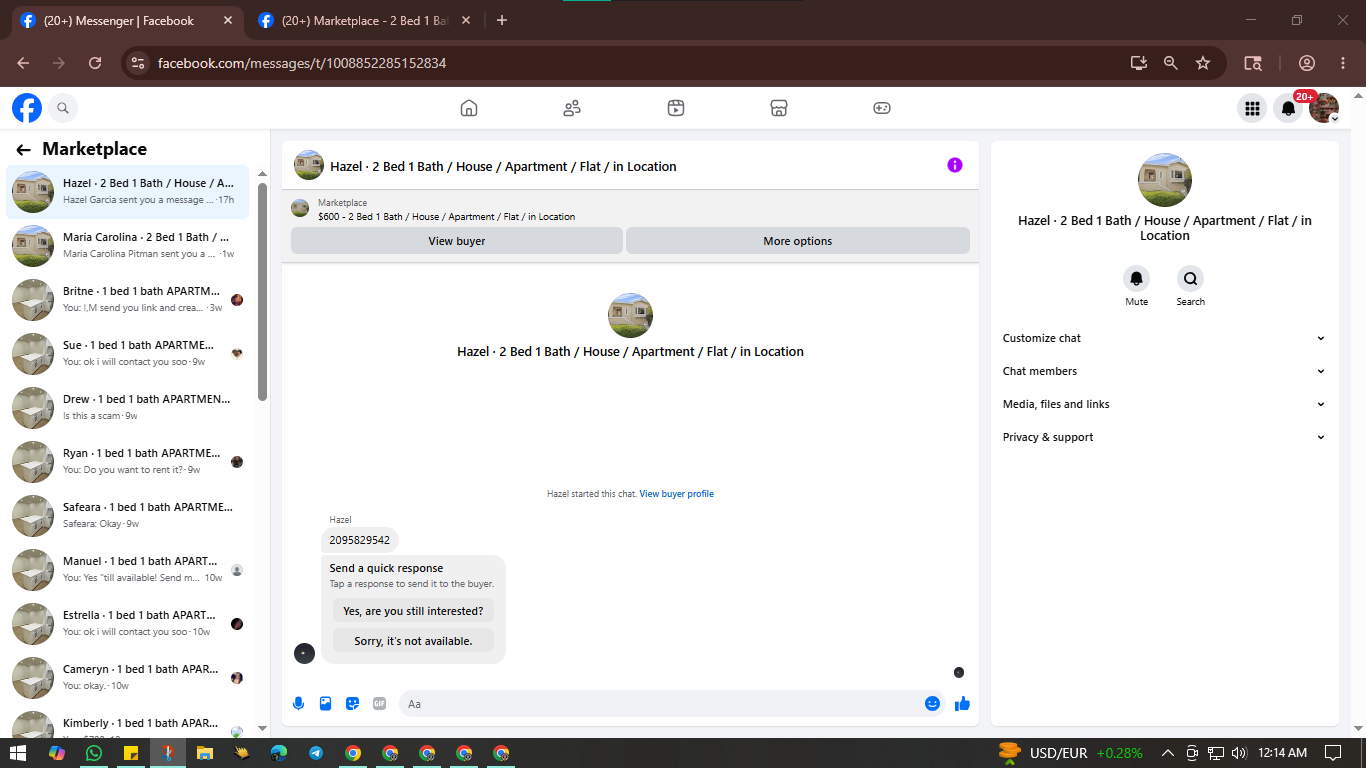Open Facebook search magnifier
The width and height of the screenshot is (1366, 768).
62,108
